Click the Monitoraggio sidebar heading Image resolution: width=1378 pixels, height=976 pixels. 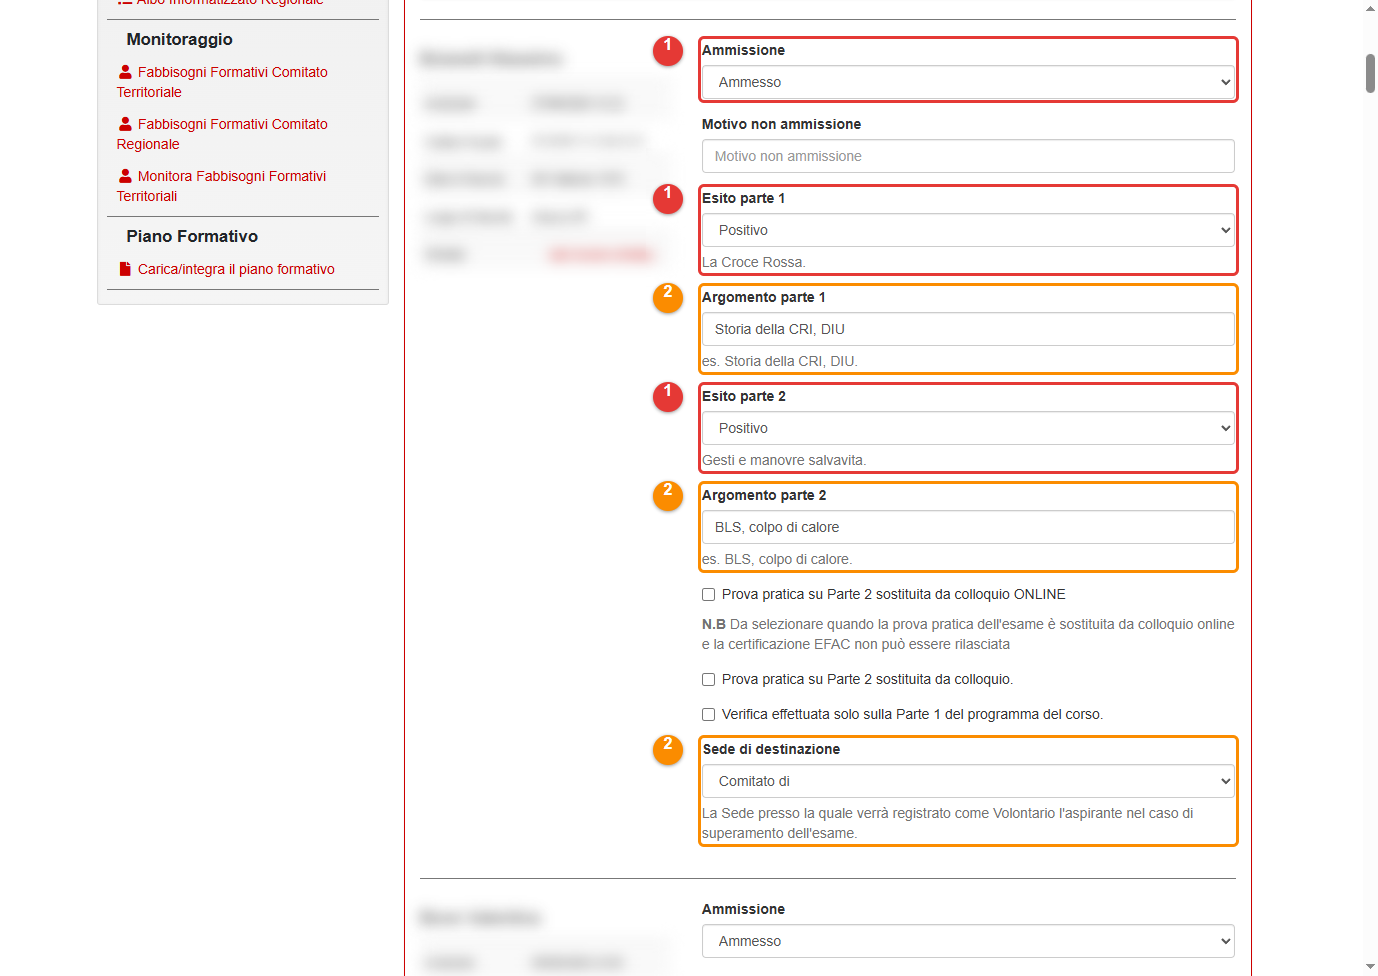click(179, 39)
